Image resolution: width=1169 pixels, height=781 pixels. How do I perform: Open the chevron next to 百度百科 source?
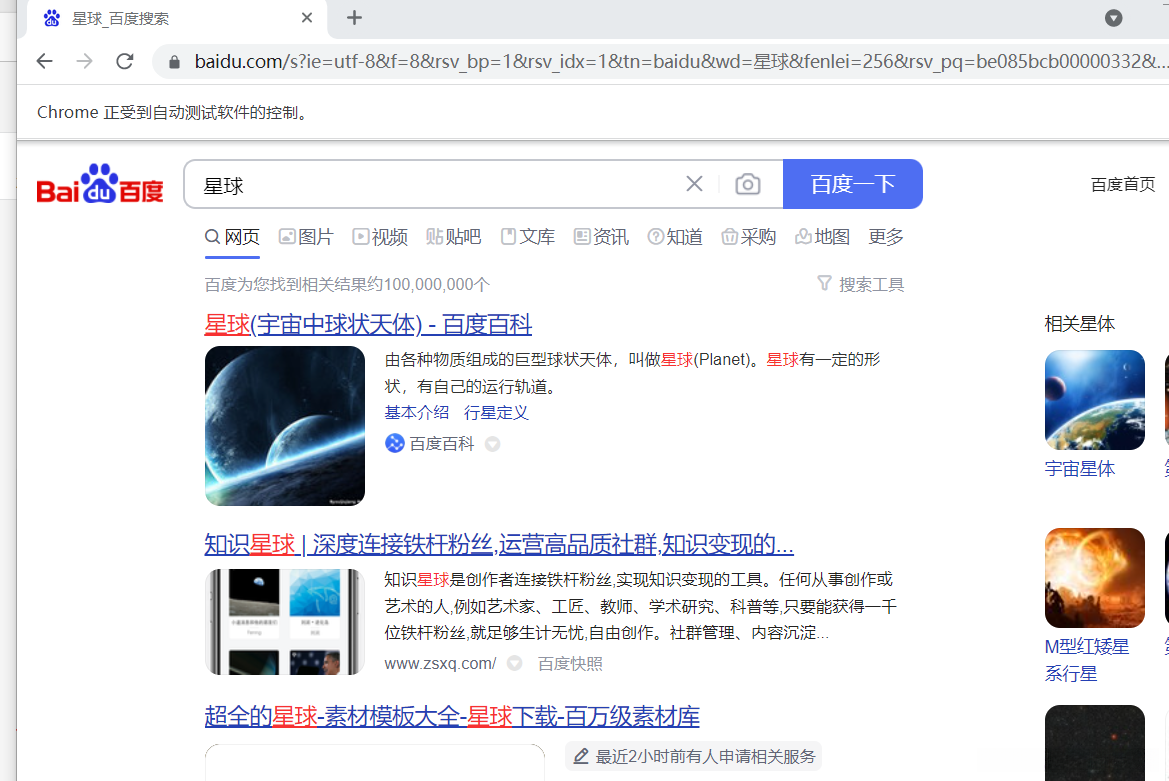pyautogui.click(x=491, y=443)
